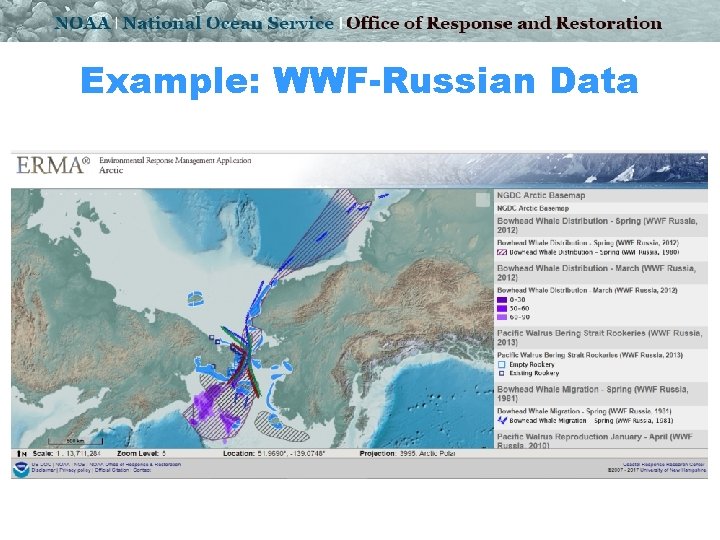Click the 'Example: WWF-Russian Data' slide heading
720x540 pixels.
click(360, 81)
